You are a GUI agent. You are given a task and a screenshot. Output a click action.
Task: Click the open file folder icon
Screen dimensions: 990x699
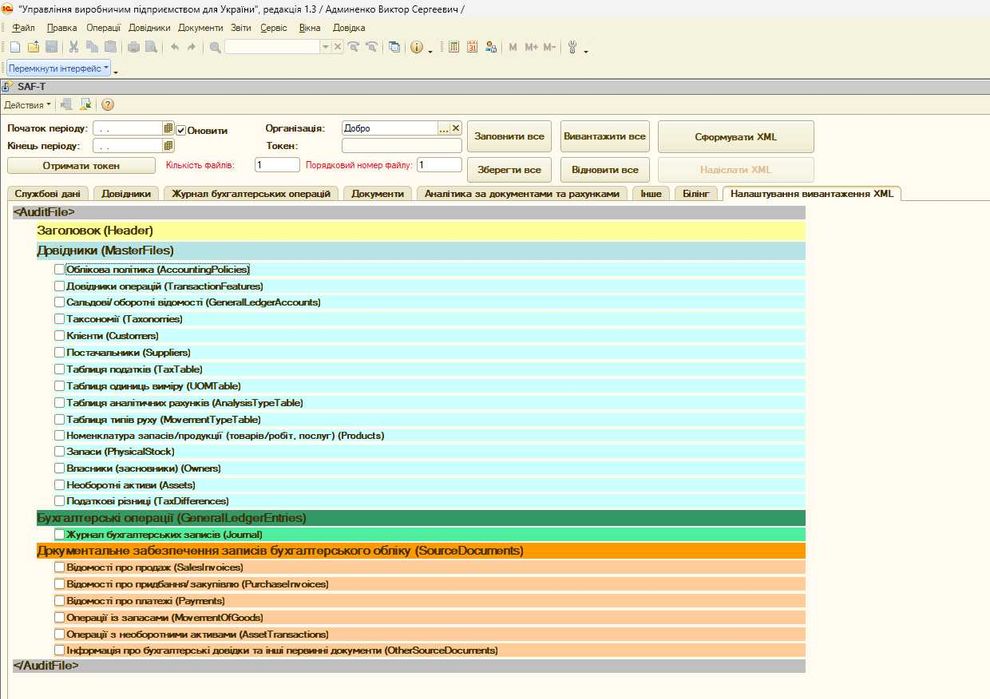pos(33,47)
